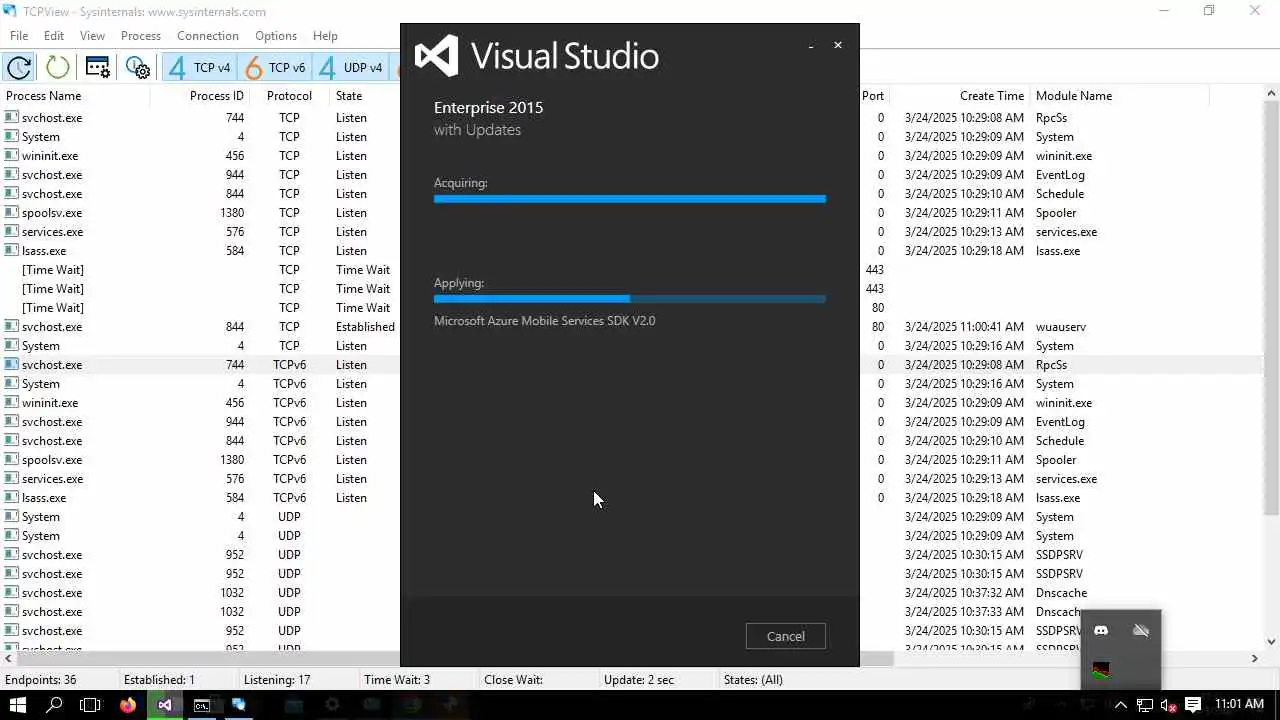Click the horizontal scrollbar right arrow
This screenshot has height=720, width=1280.
[1255, 658]
